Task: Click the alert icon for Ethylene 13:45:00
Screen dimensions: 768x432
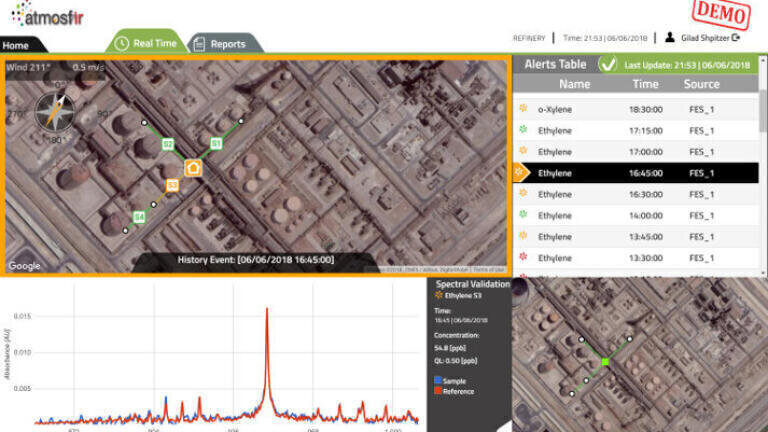Action: [523, 236]
